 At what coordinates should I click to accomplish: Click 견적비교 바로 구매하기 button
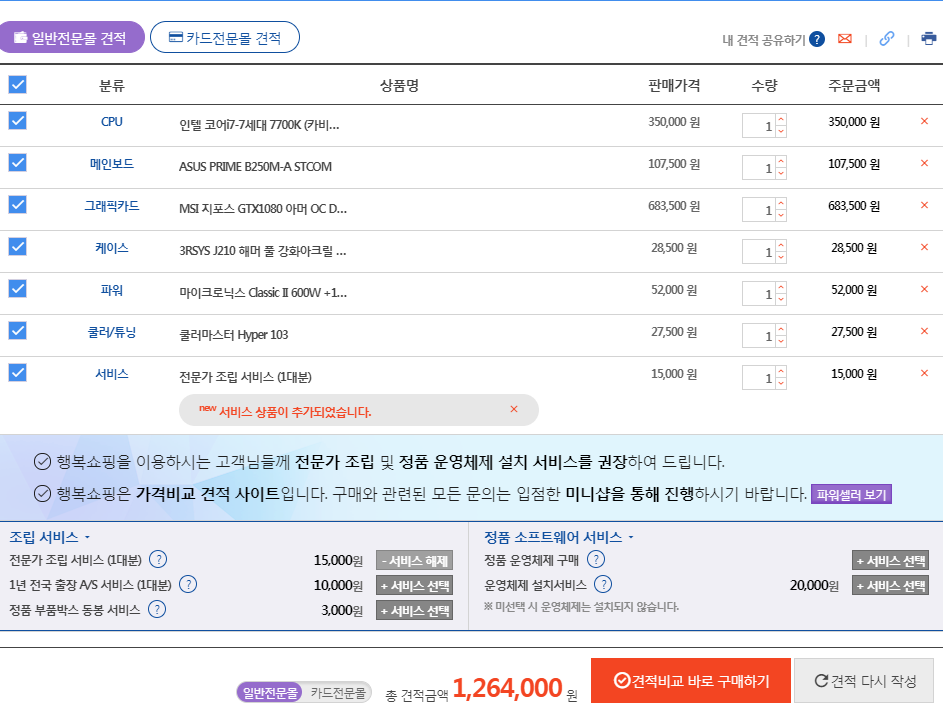click(x=690, y=681)
